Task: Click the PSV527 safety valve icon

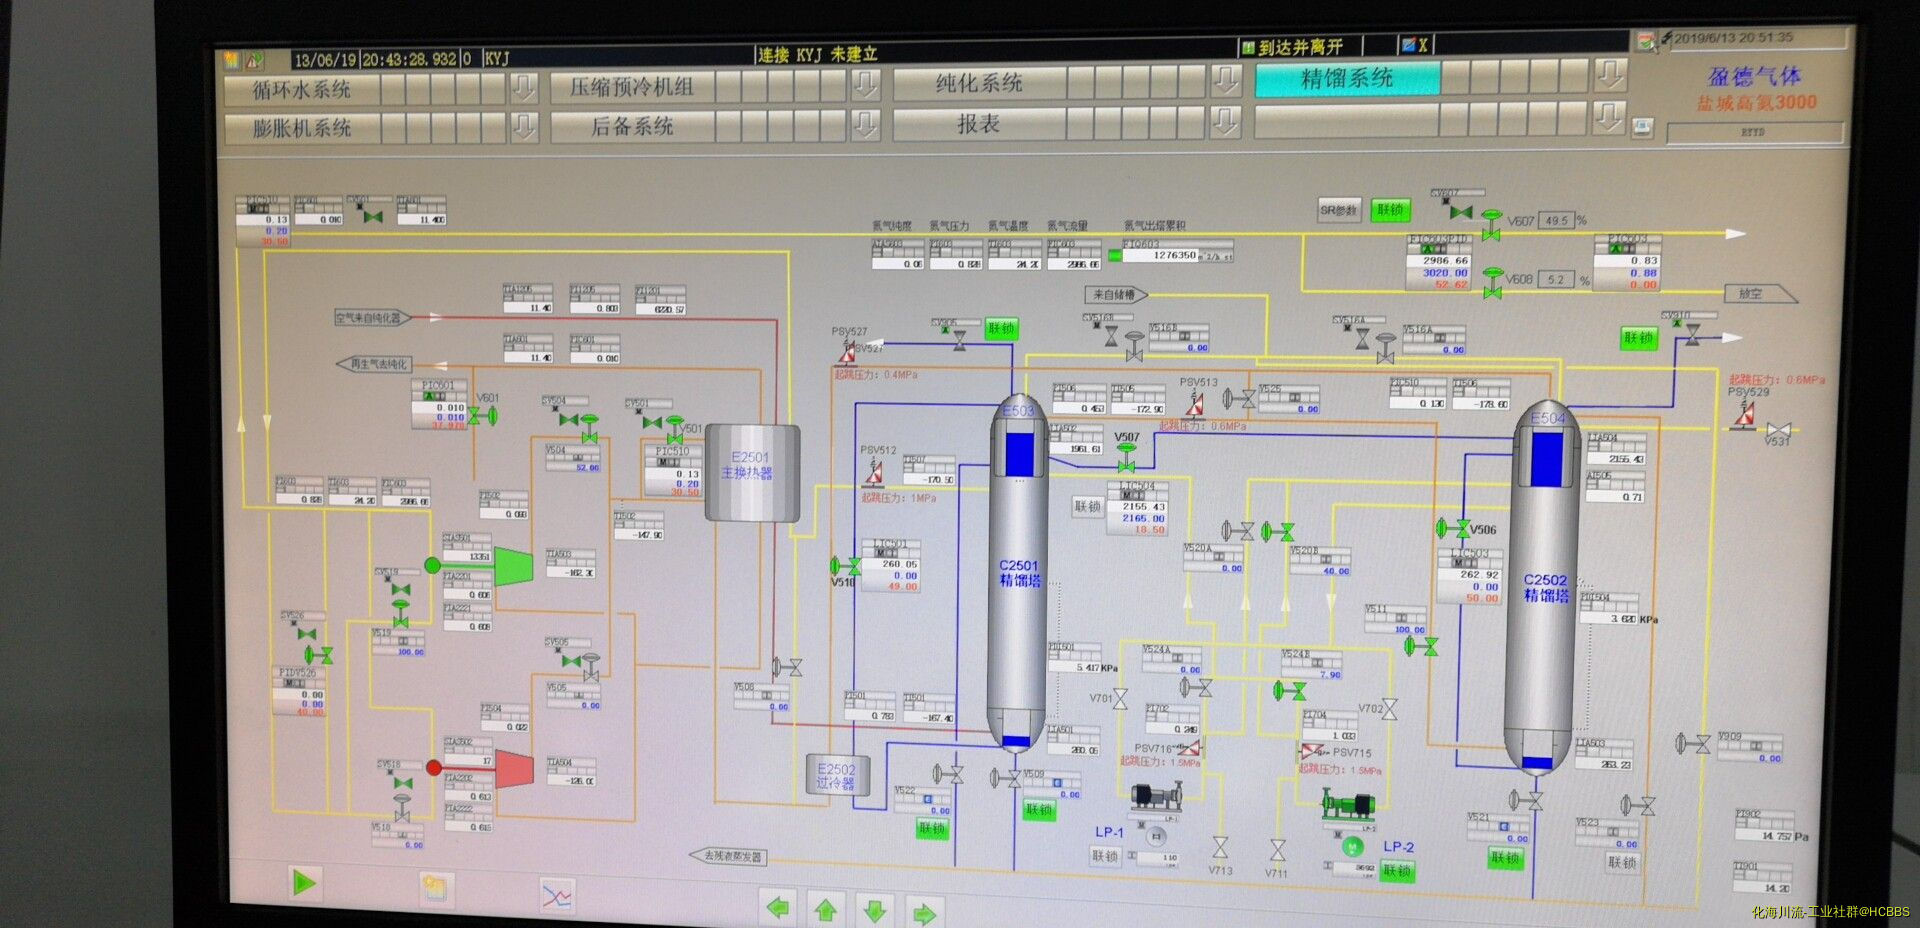Action: click(848, 351)
